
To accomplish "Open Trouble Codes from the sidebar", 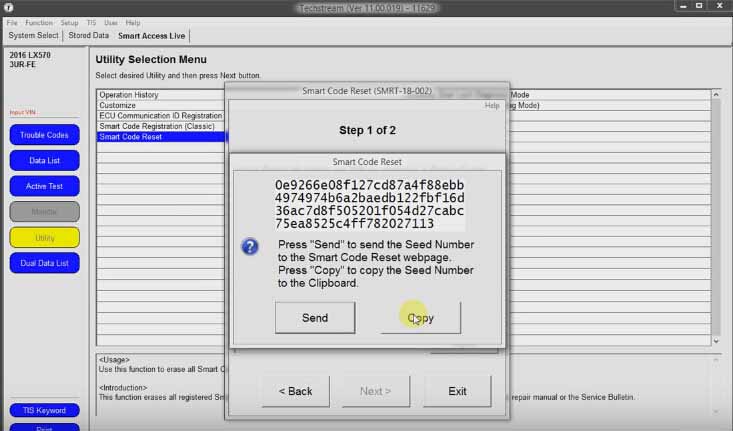I will tap(44, 135).
